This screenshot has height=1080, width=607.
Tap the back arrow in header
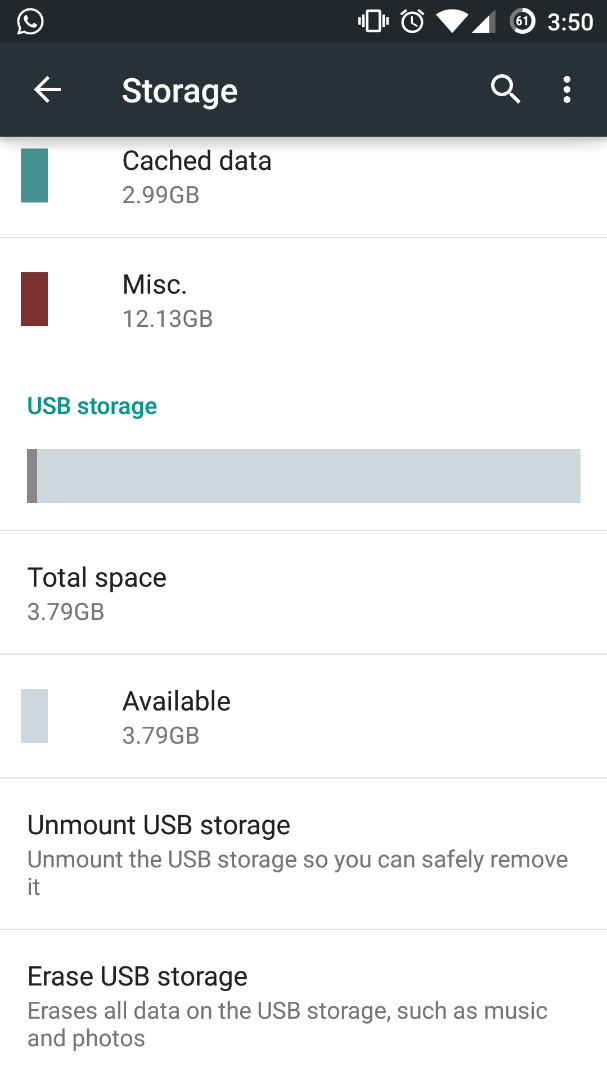tap(47, 90)
